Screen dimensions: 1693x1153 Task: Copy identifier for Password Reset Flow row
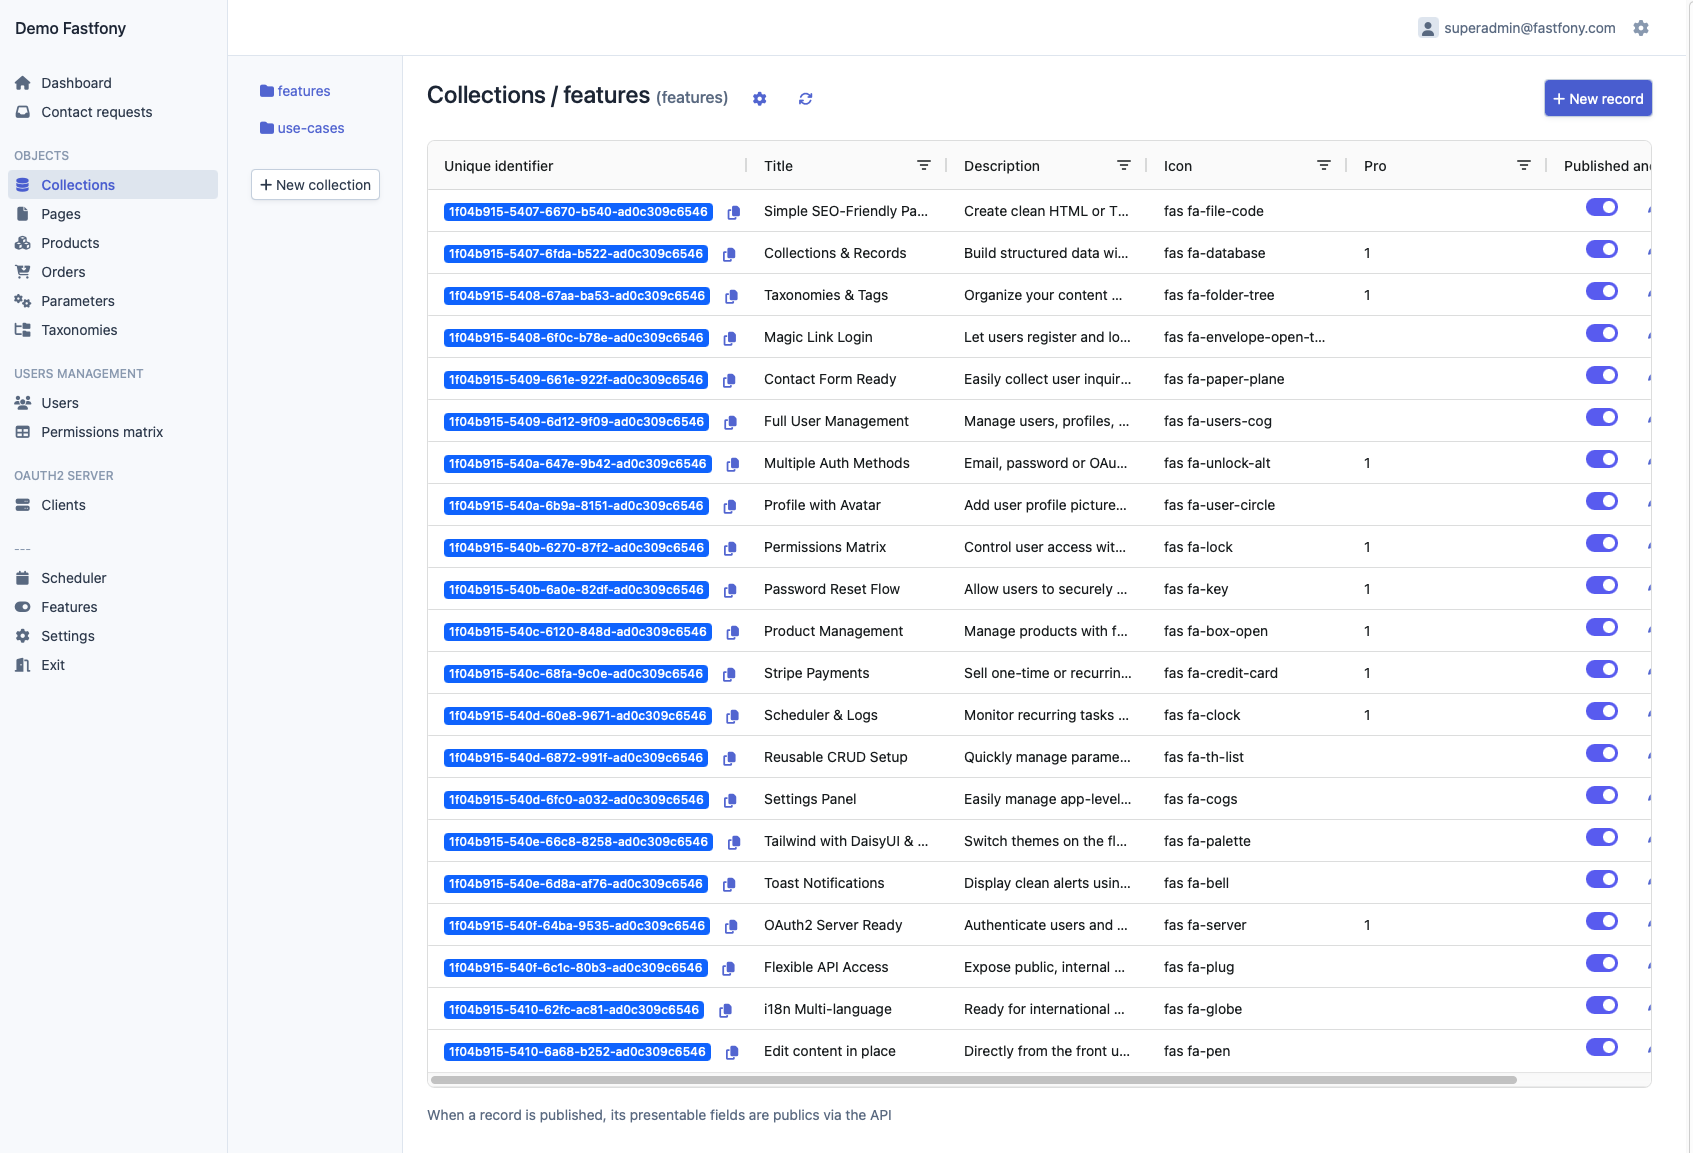coord(730,591)
